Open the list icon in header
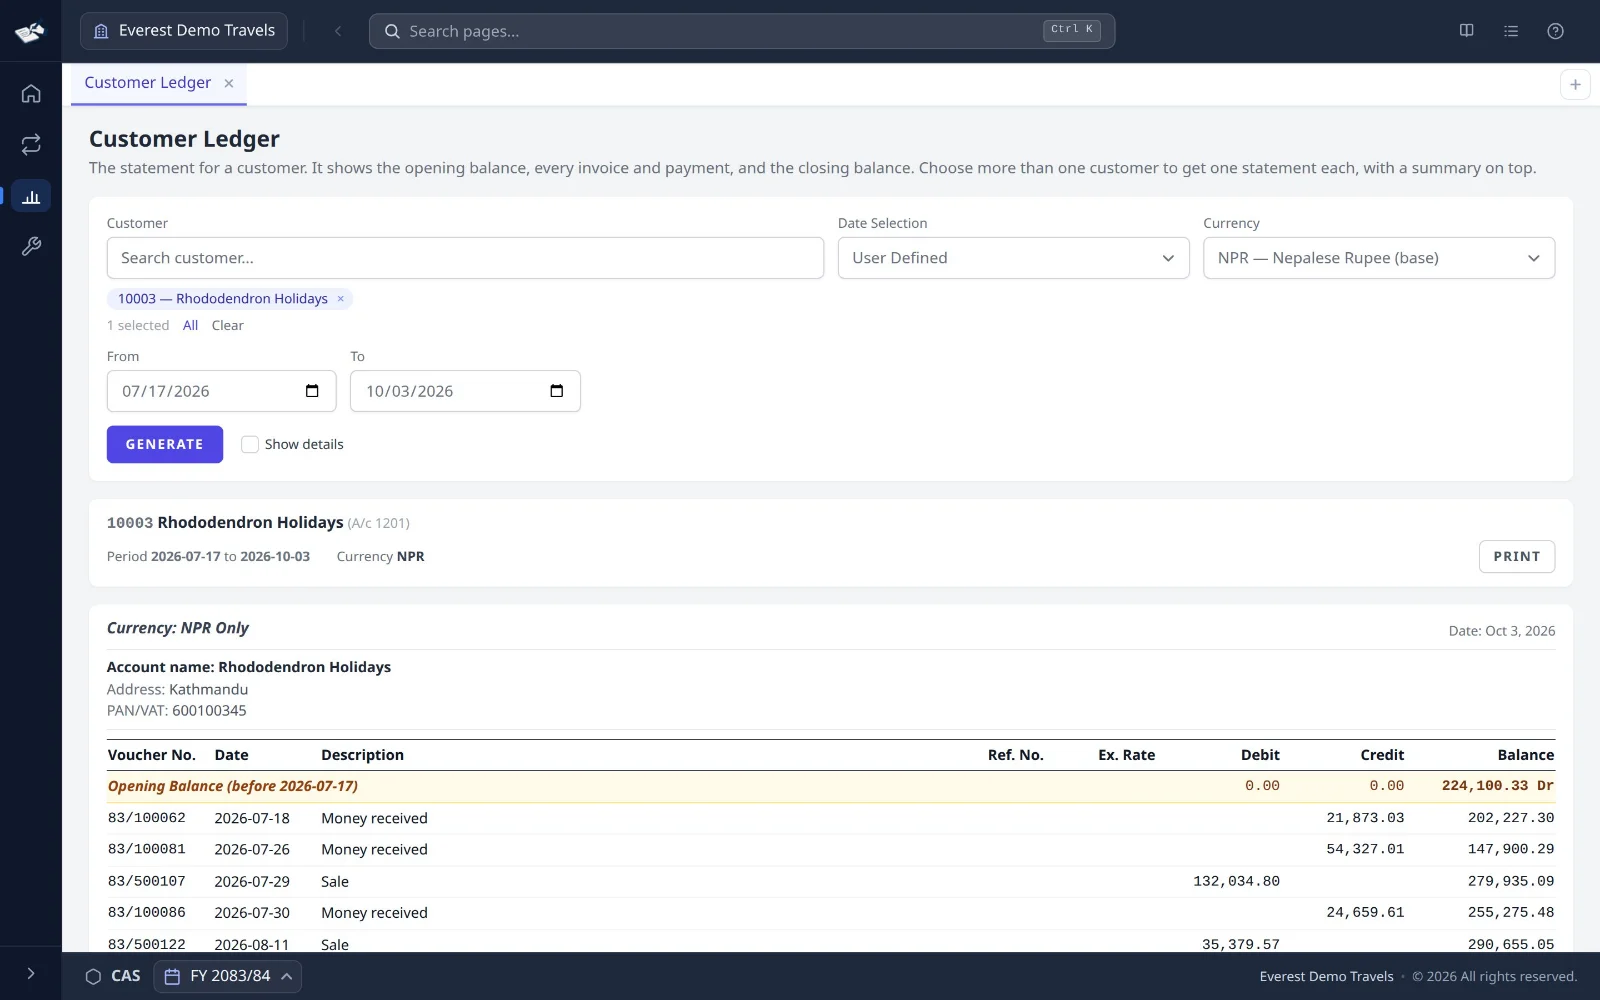 [1511, 31]
